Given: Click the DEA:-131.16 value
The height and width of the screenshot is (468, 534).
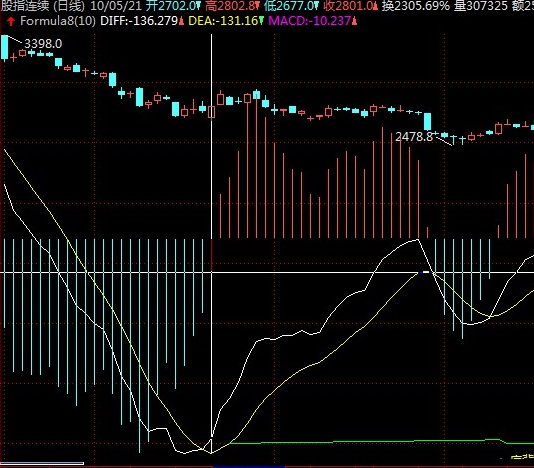Looking at the screenshot, I should point(223,21).
